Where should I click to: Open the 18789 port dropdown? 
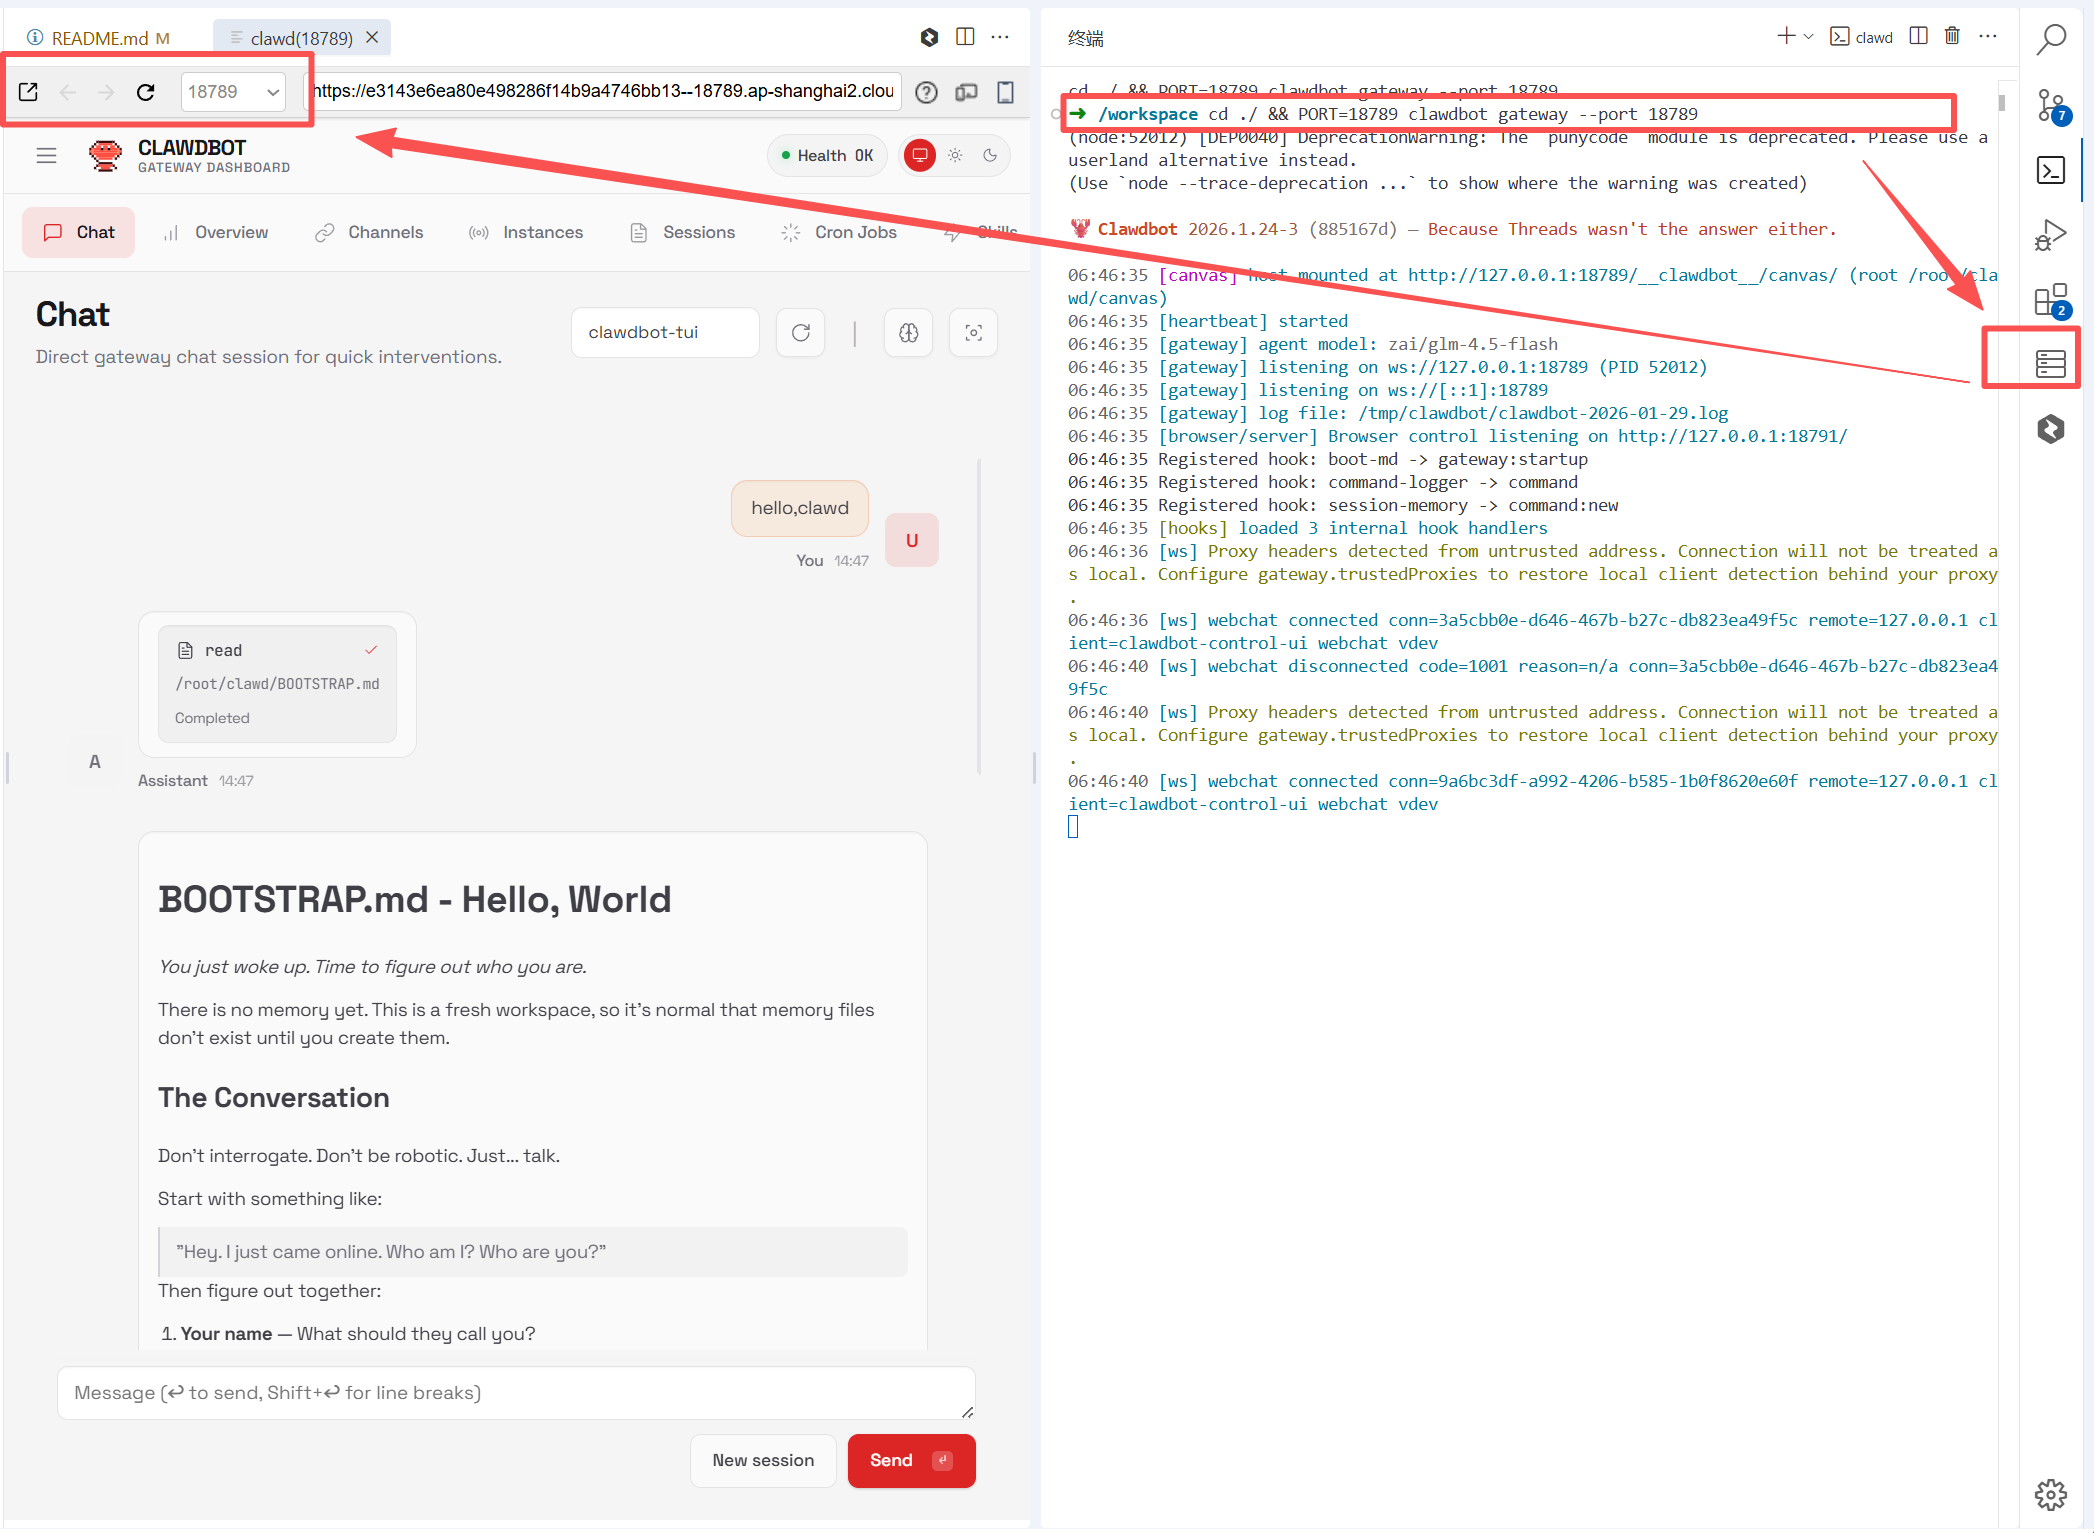(x=233, y=92)
